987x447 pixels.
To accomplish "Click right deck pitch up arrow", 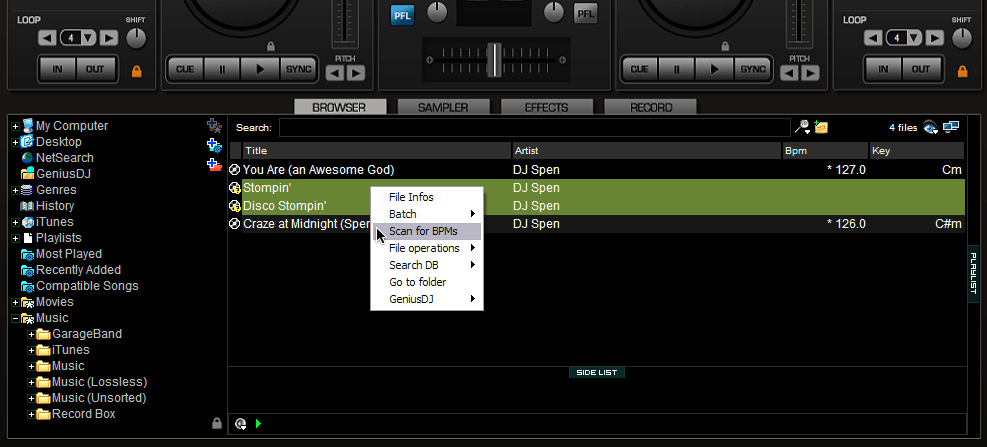I will 810,74.
